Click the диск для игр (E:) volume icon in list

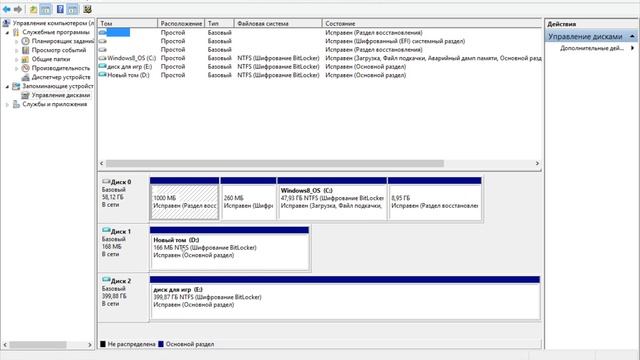point(102,66)
